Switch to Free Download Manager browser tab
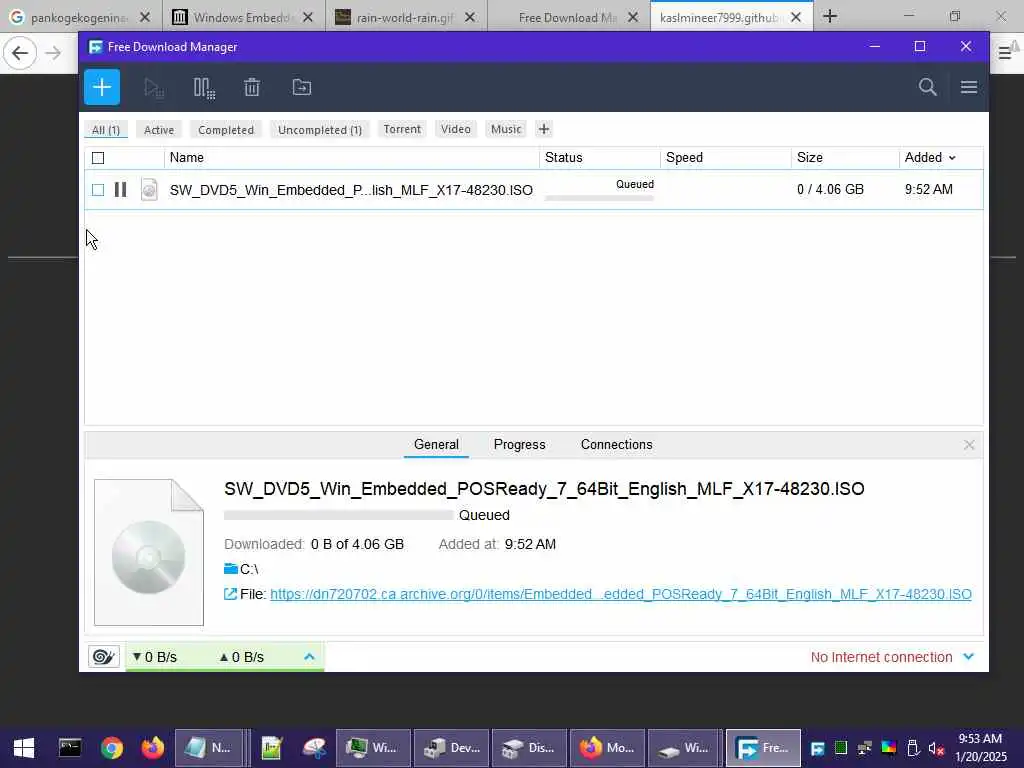 coord(568,17)
